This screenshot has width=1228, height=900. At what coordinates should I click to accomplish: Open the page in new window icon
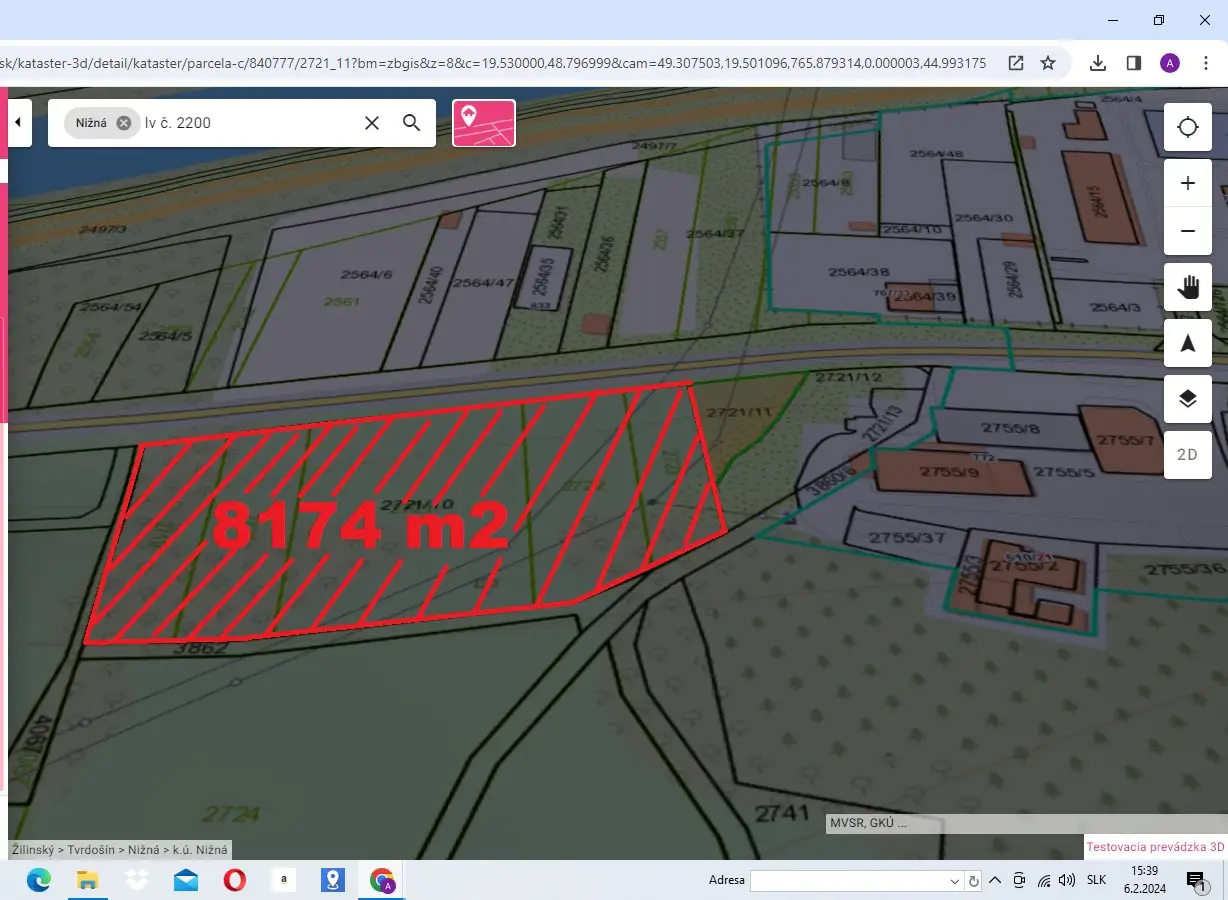click(x=1016, y=63)
